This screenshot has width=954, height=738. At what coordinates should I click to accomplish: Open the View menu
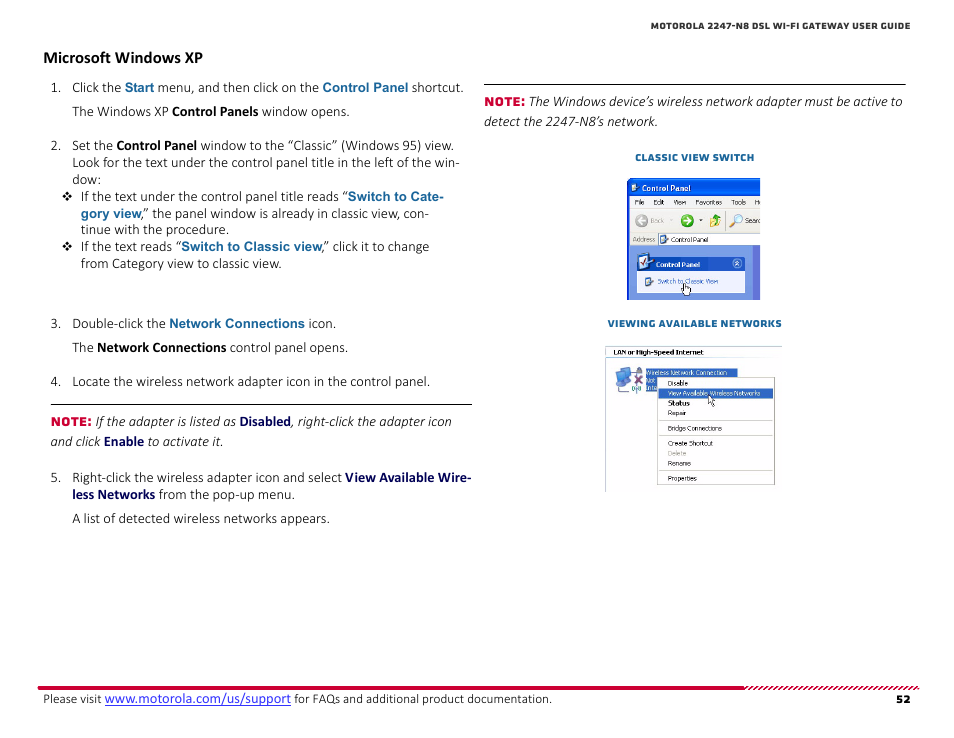(x=680, y=202)
